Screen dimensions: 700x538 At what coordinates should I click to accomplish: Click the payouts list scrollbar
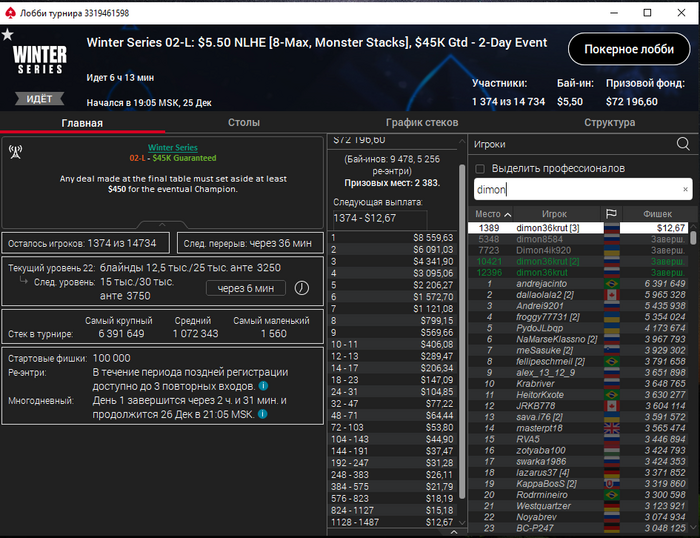pyautogui.click(x=462, y=331)
